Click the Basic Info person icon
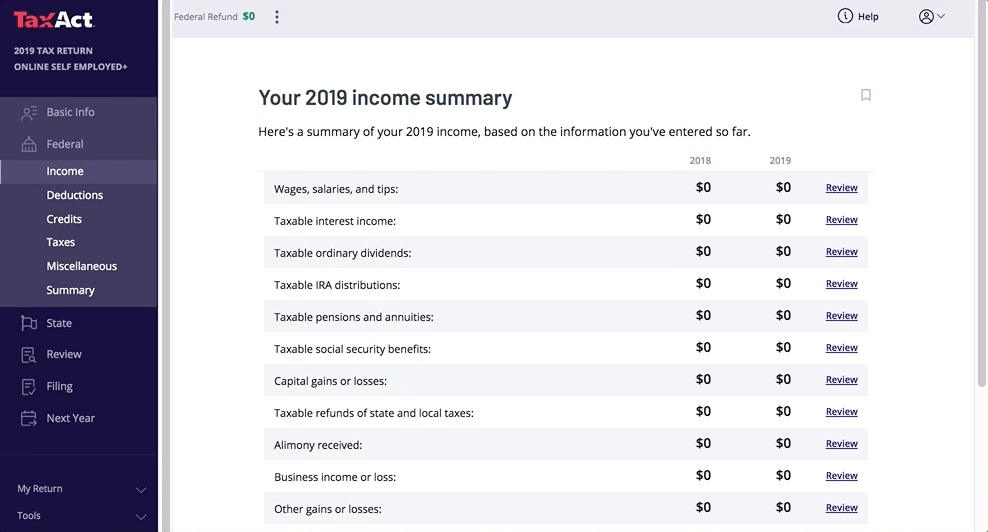This screenshot has height=532, width=988. click(x=29, y=113)
